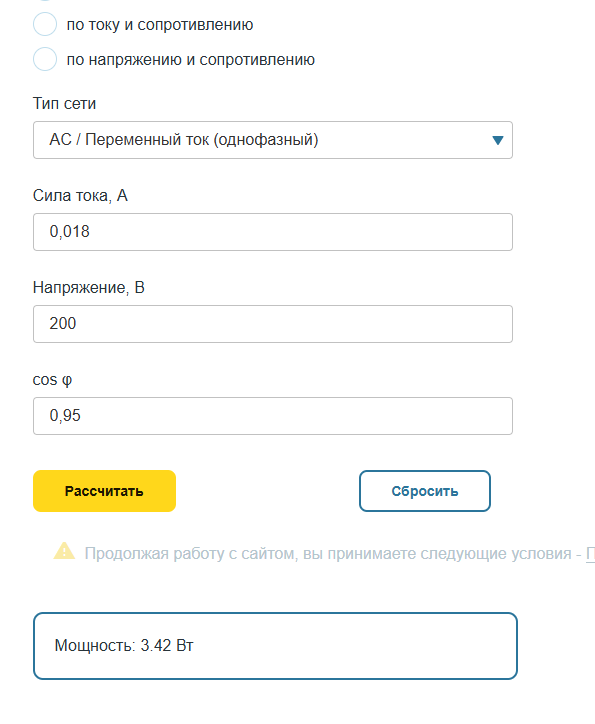The image size is (595, 724).
Task: Click the 'Сбросить' reset button
Action: coord(425,491)
